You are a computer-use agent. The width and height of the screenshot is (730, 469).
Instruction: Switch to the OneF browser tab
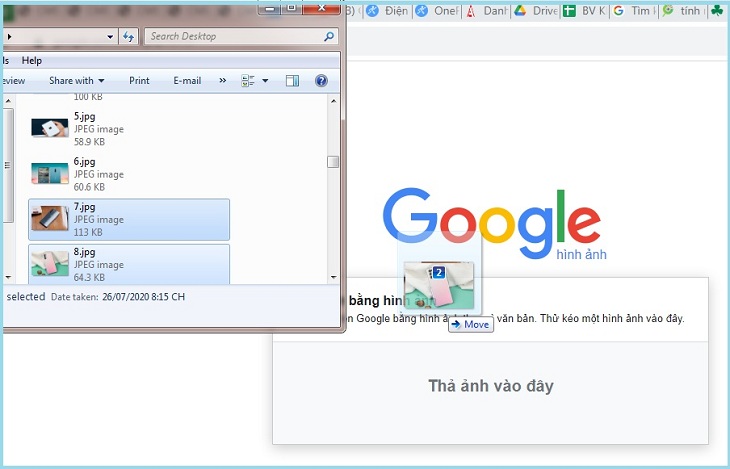click(438, 11)
